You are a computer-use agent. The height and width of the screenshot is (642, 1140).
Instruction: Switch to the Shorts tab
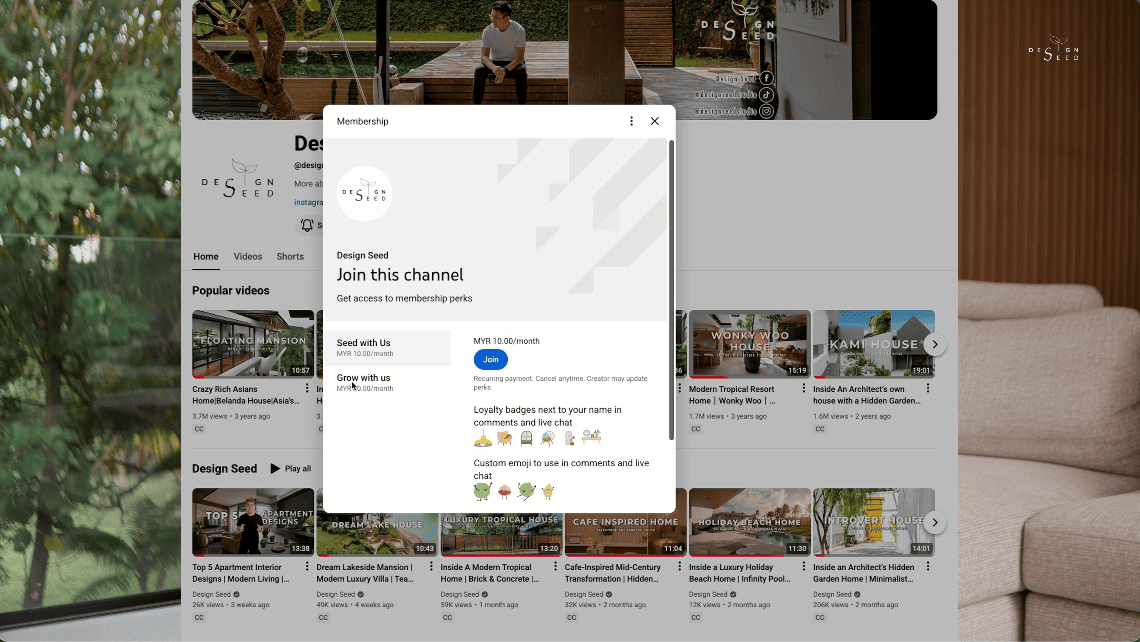coord(290,257)
